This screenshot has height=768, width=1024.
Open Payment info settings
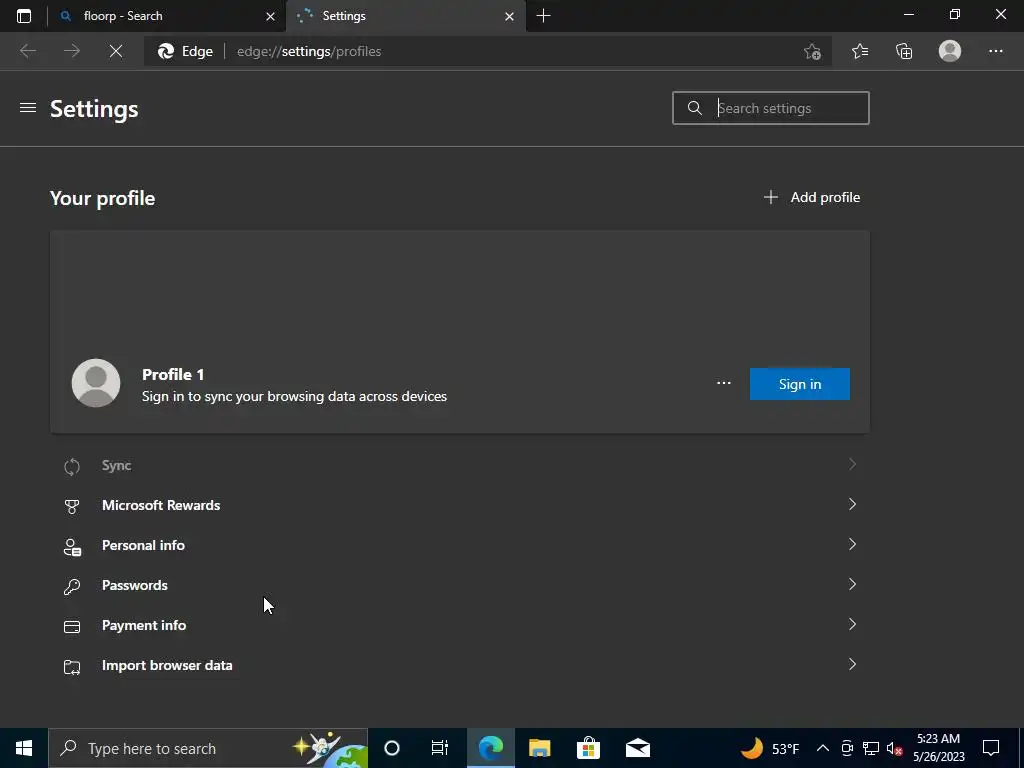point(460,626)
